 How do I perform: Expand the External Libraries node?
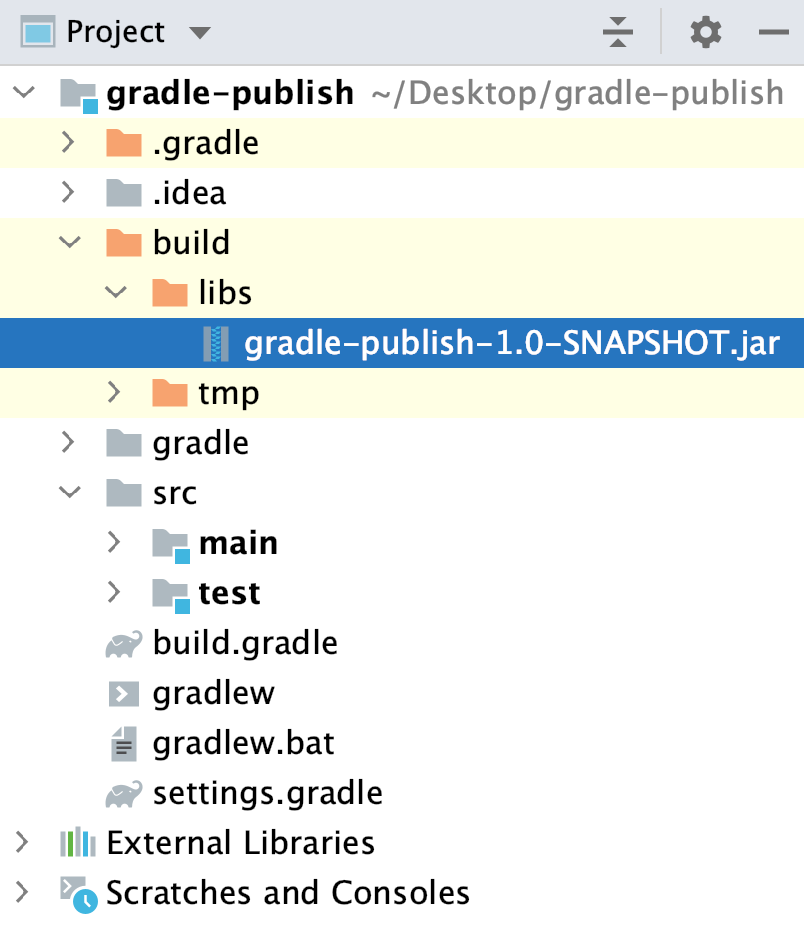(x=22, y=843)
